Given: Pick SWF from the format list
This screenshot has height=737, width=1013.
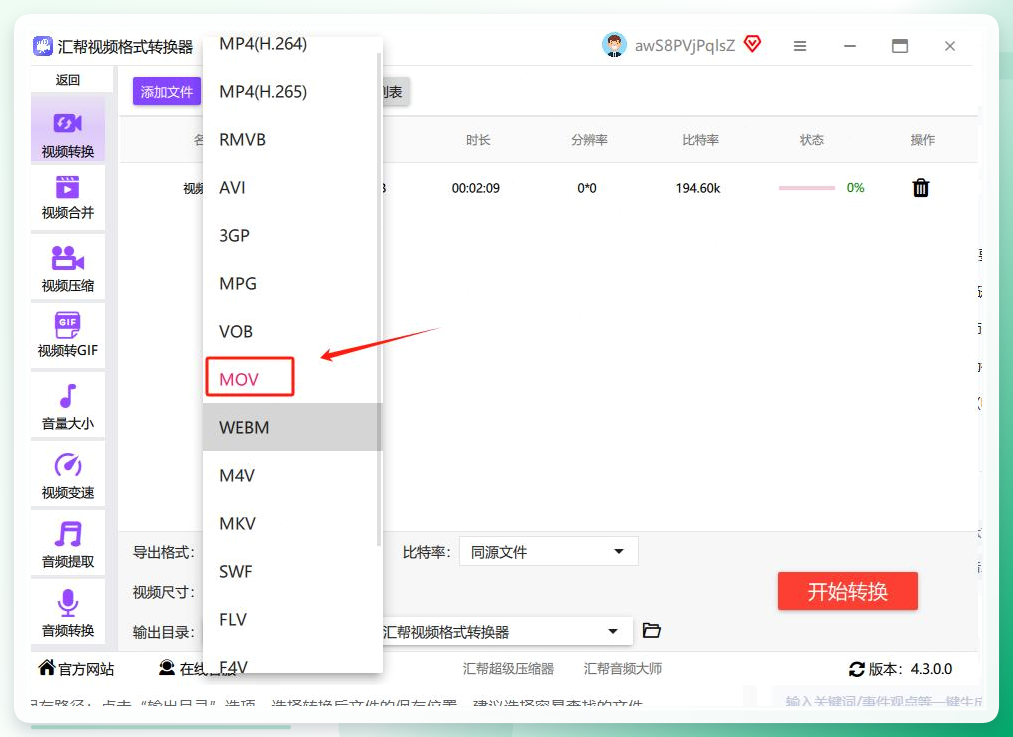Looking at the screenshot, I should tap(292, 571).
